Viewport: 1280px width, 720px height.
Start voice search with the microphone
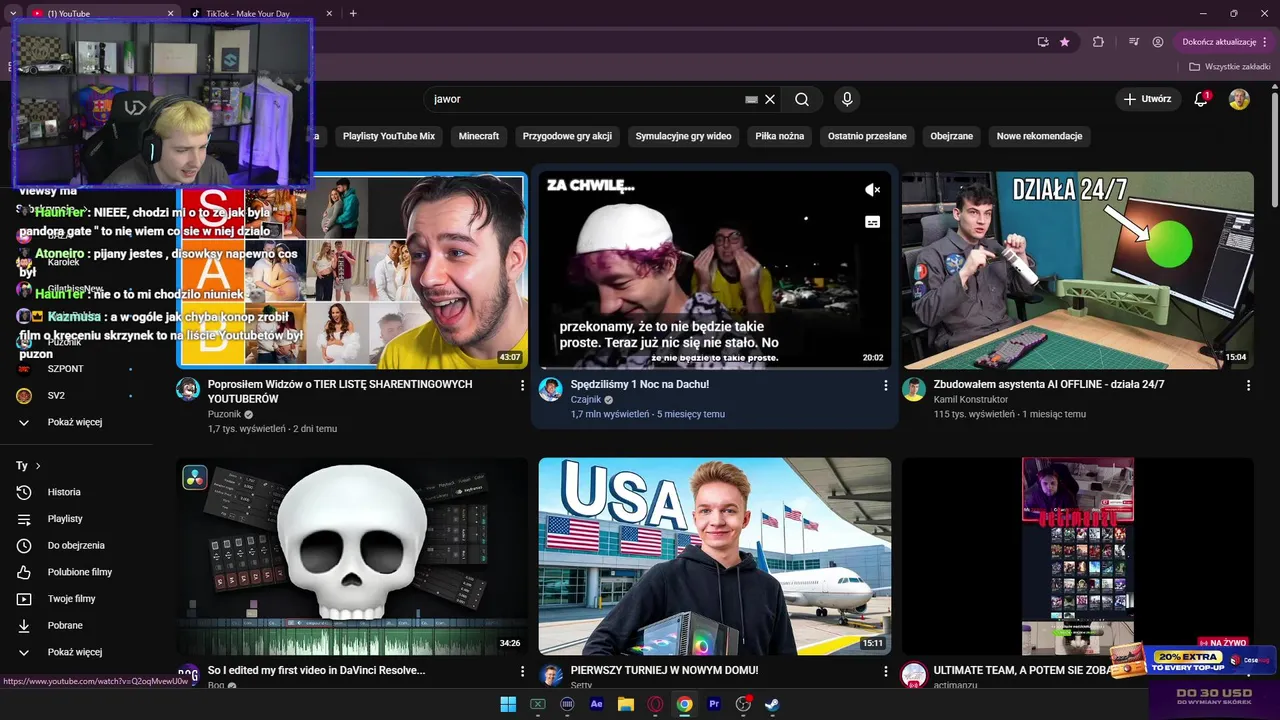(847, 99)
